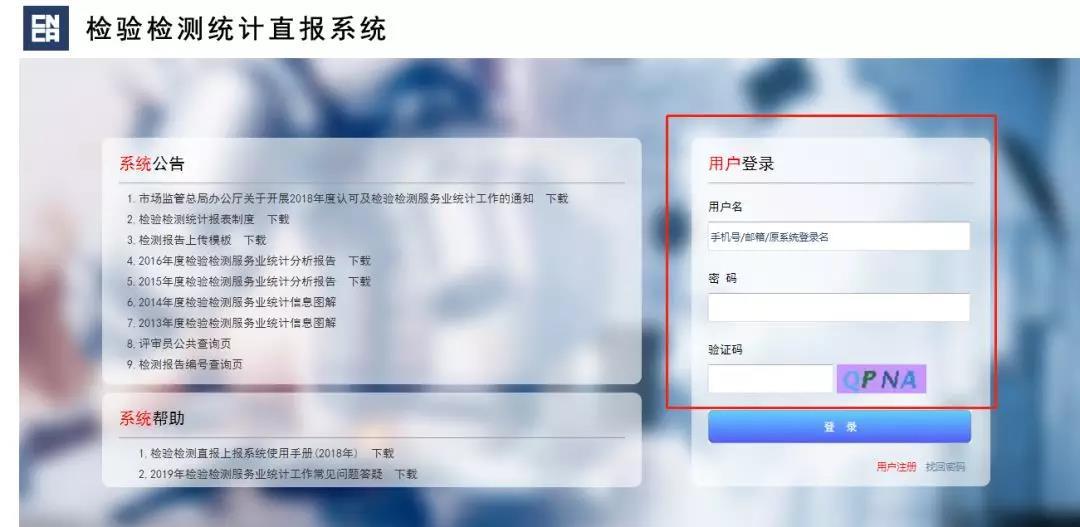The height and width of the screenshot is (527, 1080).
Task: Open 2014年度检验检测服务业统计信息图解
Action: (x=237, y=302)
